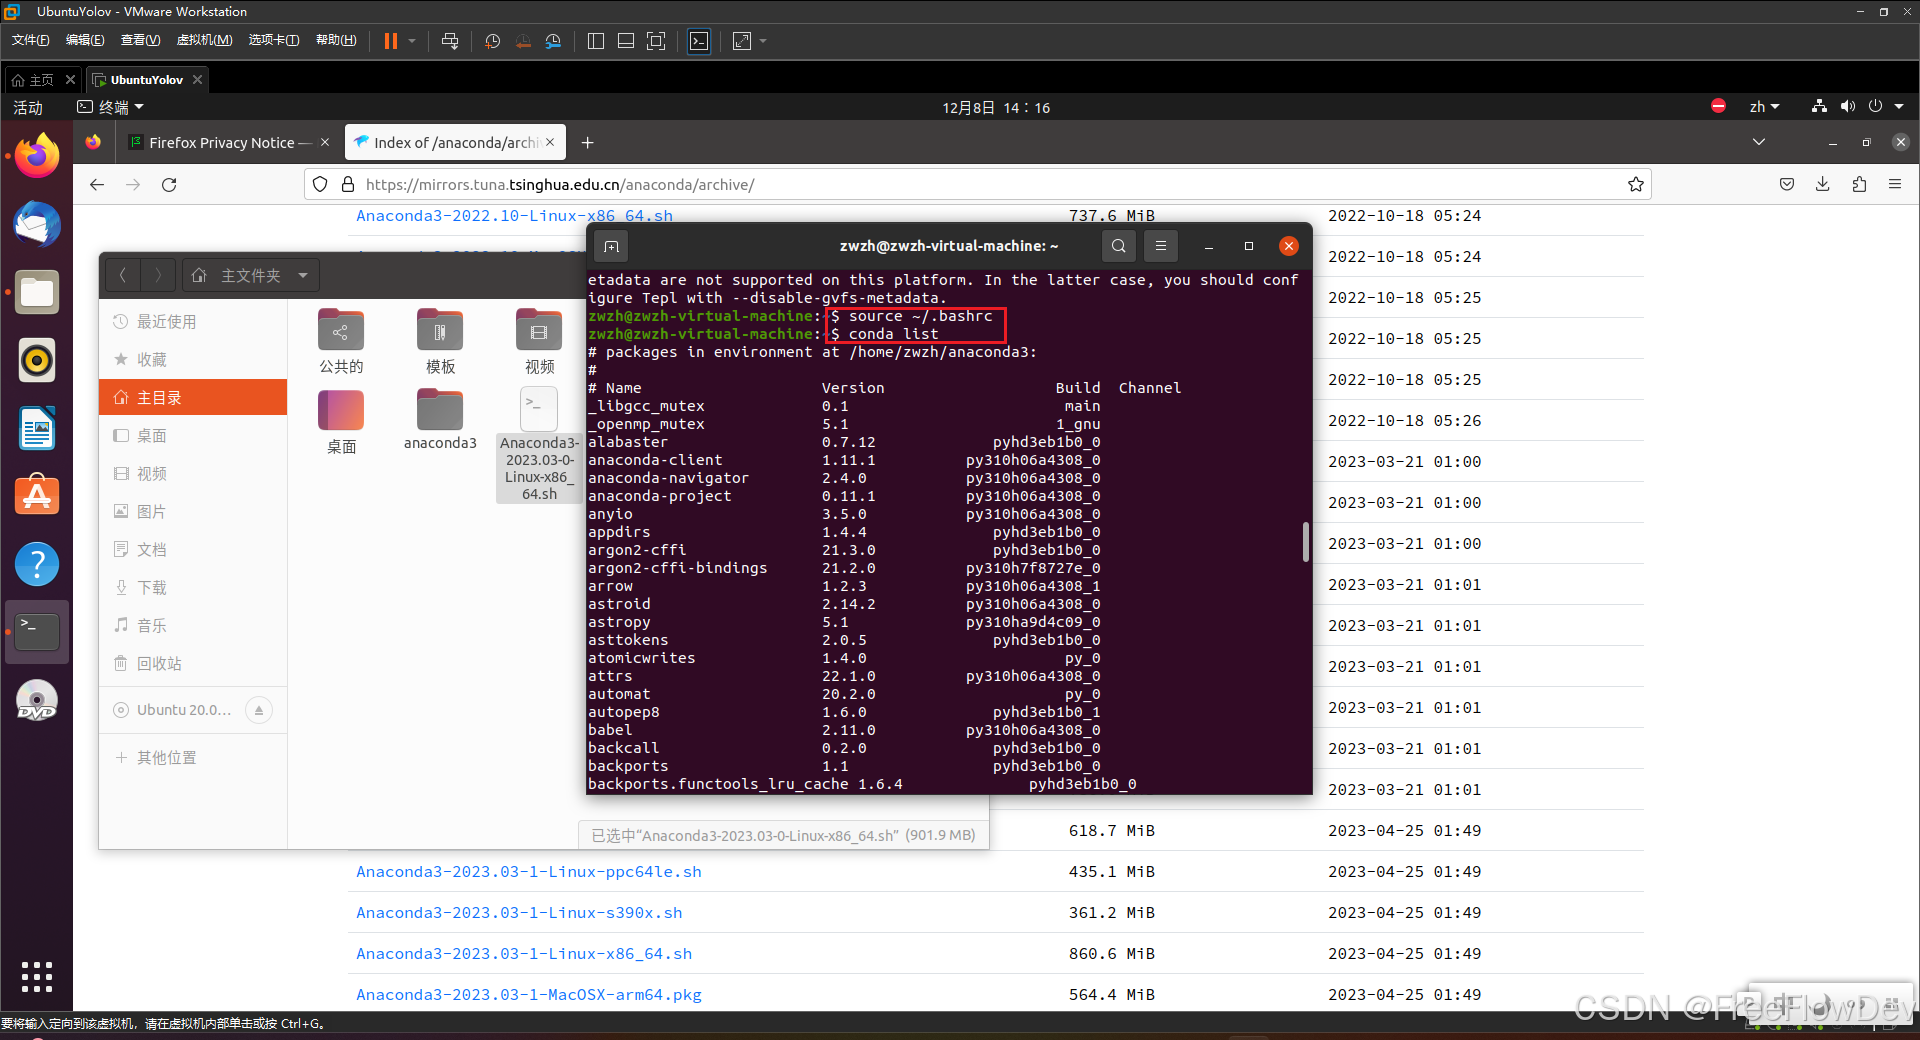This screenshot has width=1920, height=1040.
Task: Open Show Applications grid in dock
Action: (36, 977)
